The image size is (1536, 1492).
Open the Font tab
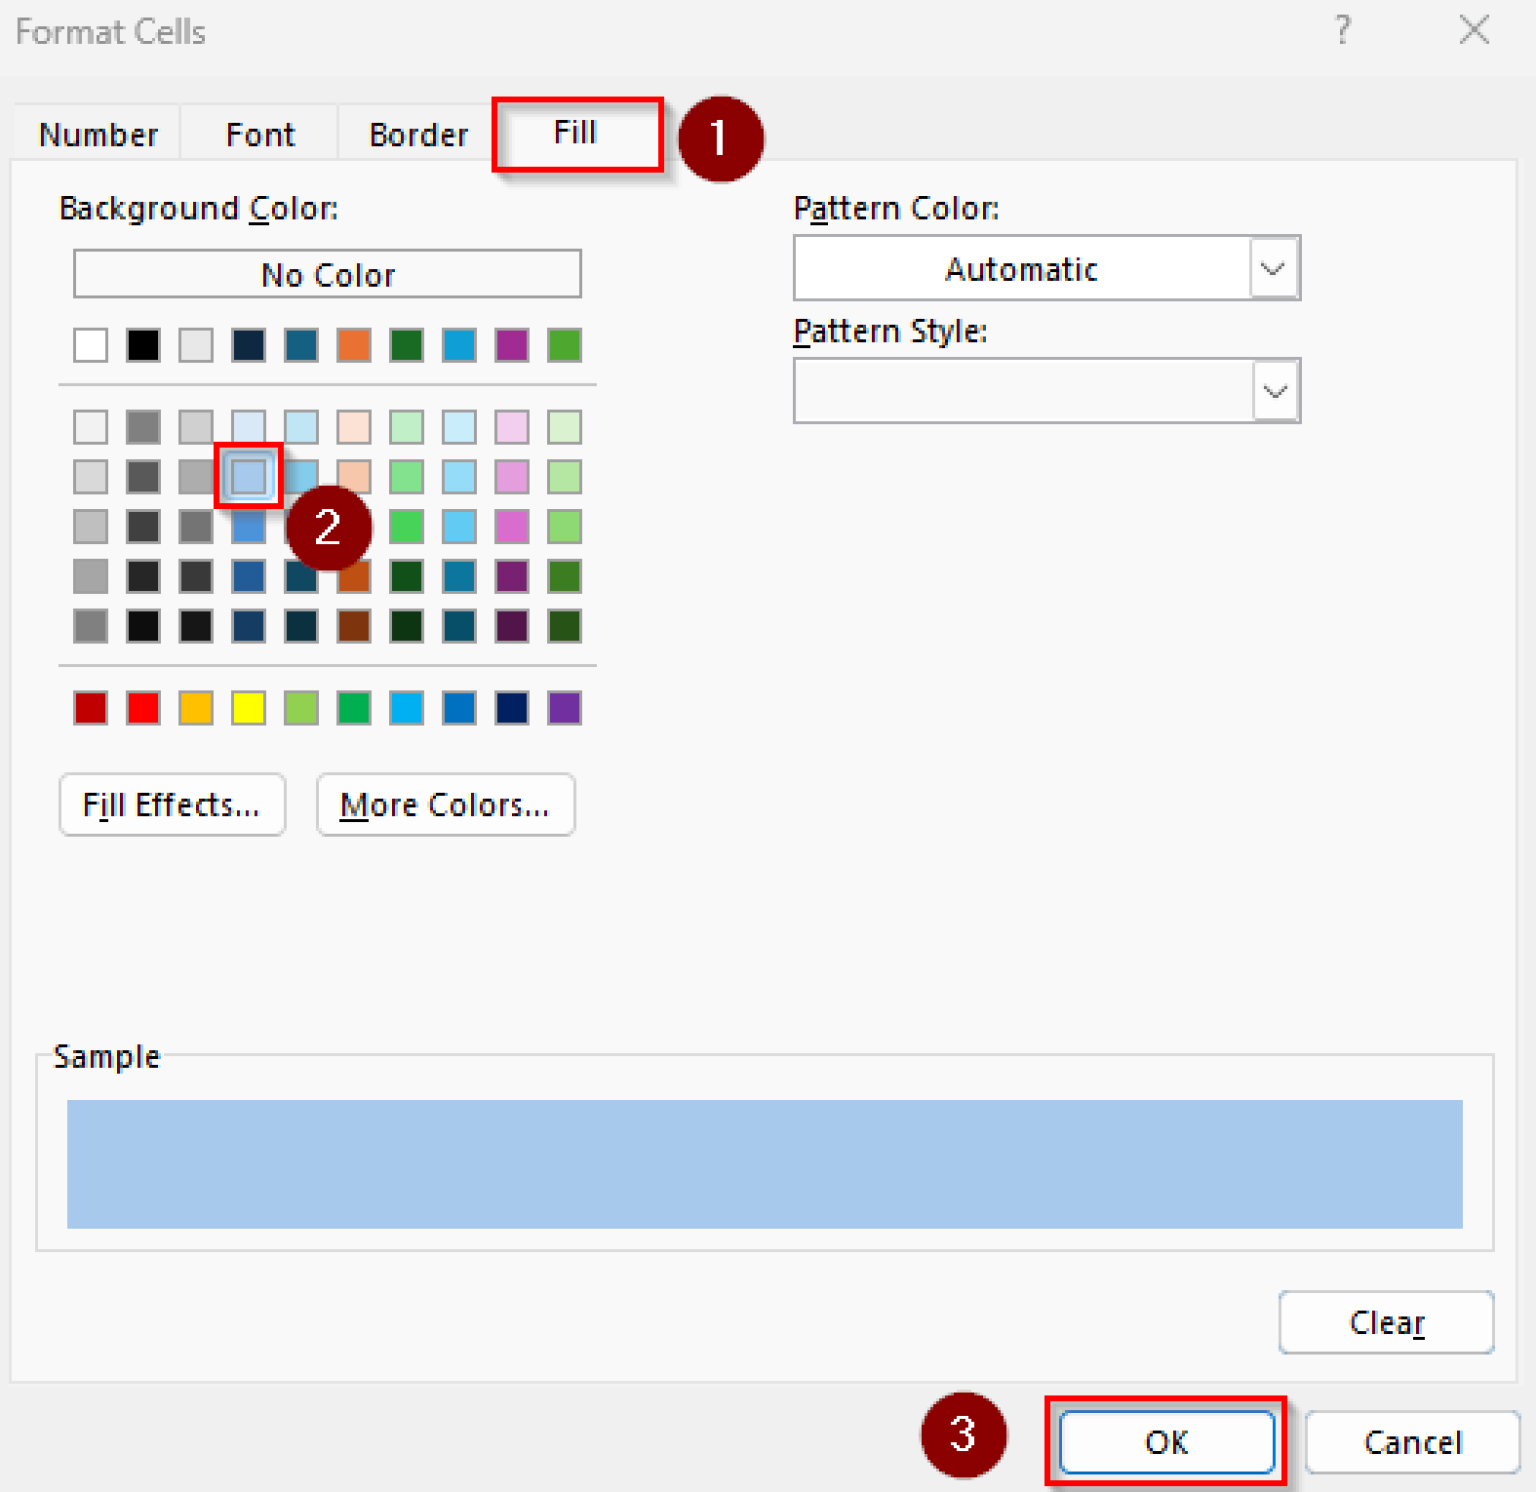260,134
